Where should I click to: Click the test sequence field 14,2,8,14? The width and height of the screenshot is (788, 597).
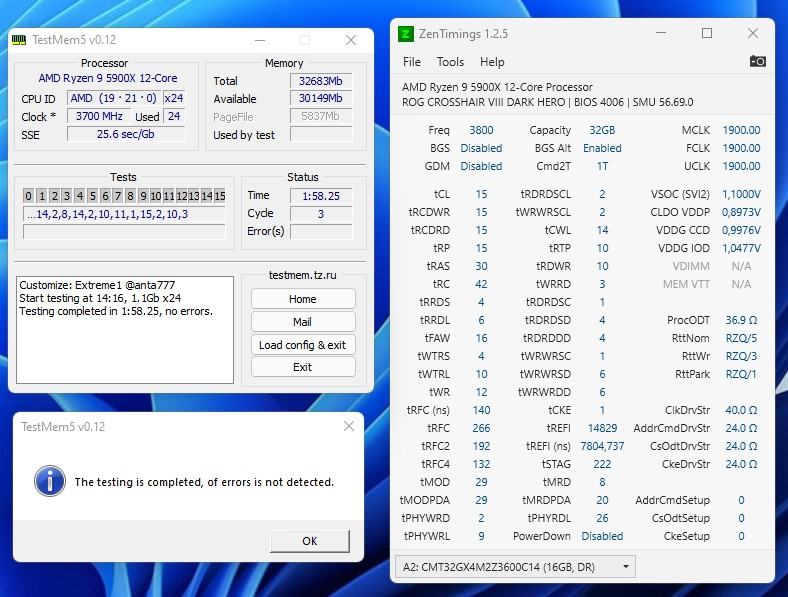tap(124, 214)
